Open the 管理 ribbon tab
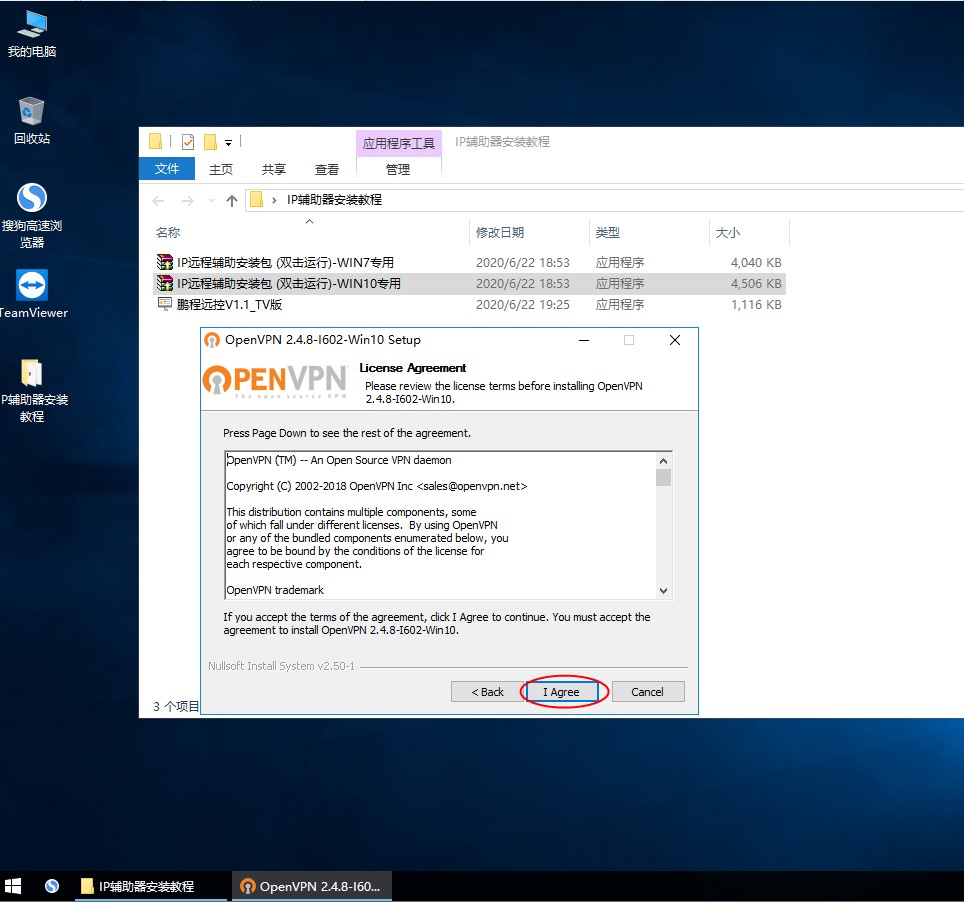The image size is (964, 902). pos(398,169)
